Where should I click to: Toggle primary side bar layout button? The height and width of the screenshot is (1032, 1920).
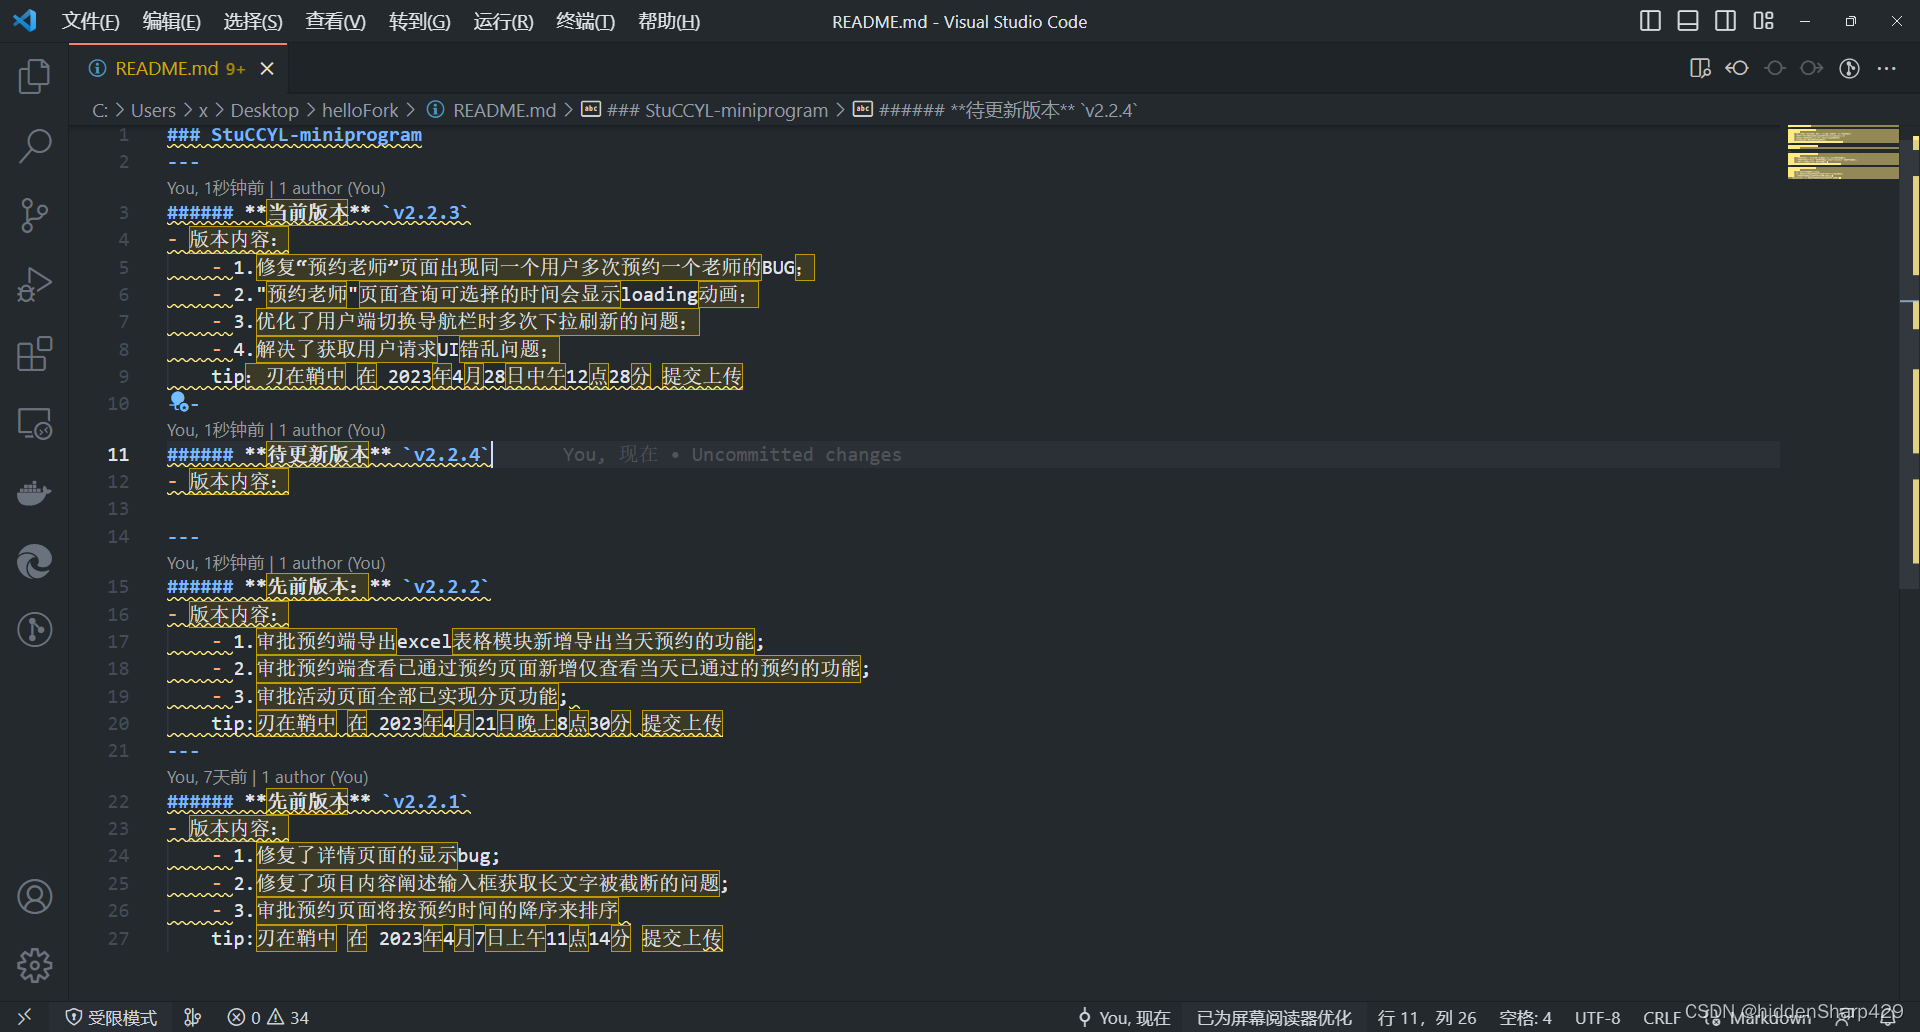pyautogui.click(x=1650, y=21)
